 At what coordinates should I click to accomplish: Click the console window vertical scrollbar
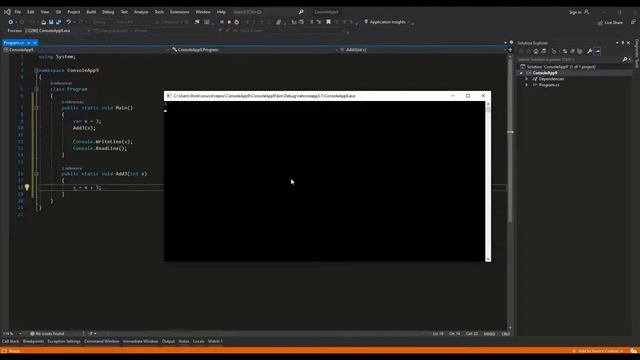click(488, 181)
